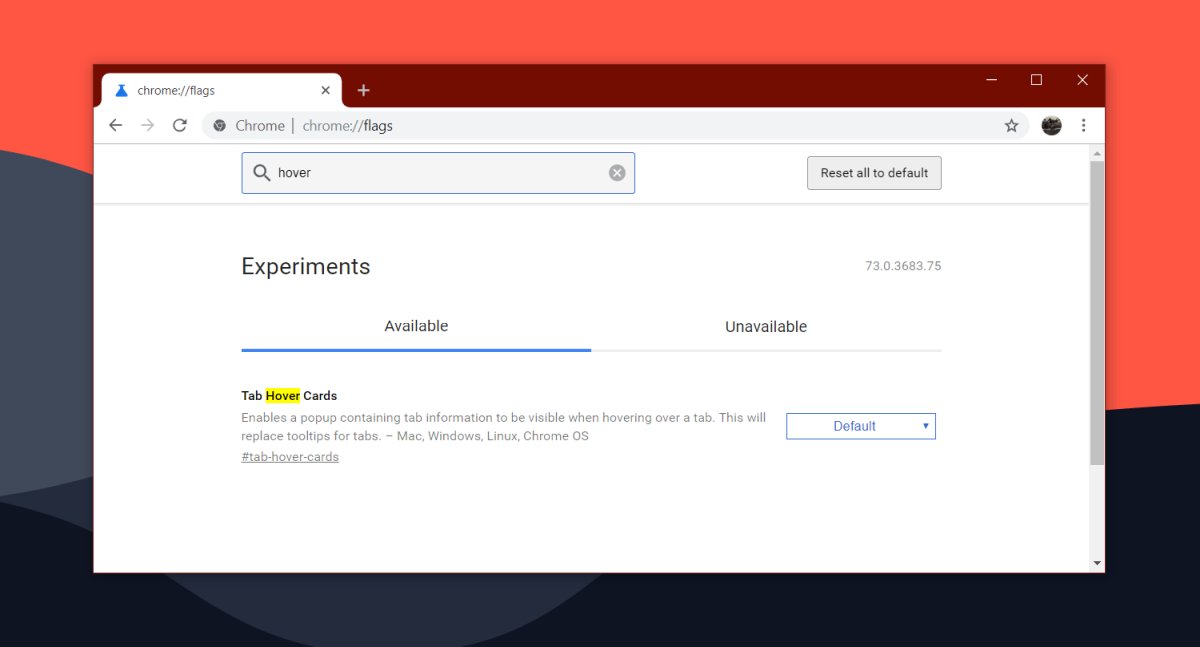The width and height of the screenshot is (1200, 647).
Task: Open a new browser tab
Action: pyautogui.click(x=363, y=89)
